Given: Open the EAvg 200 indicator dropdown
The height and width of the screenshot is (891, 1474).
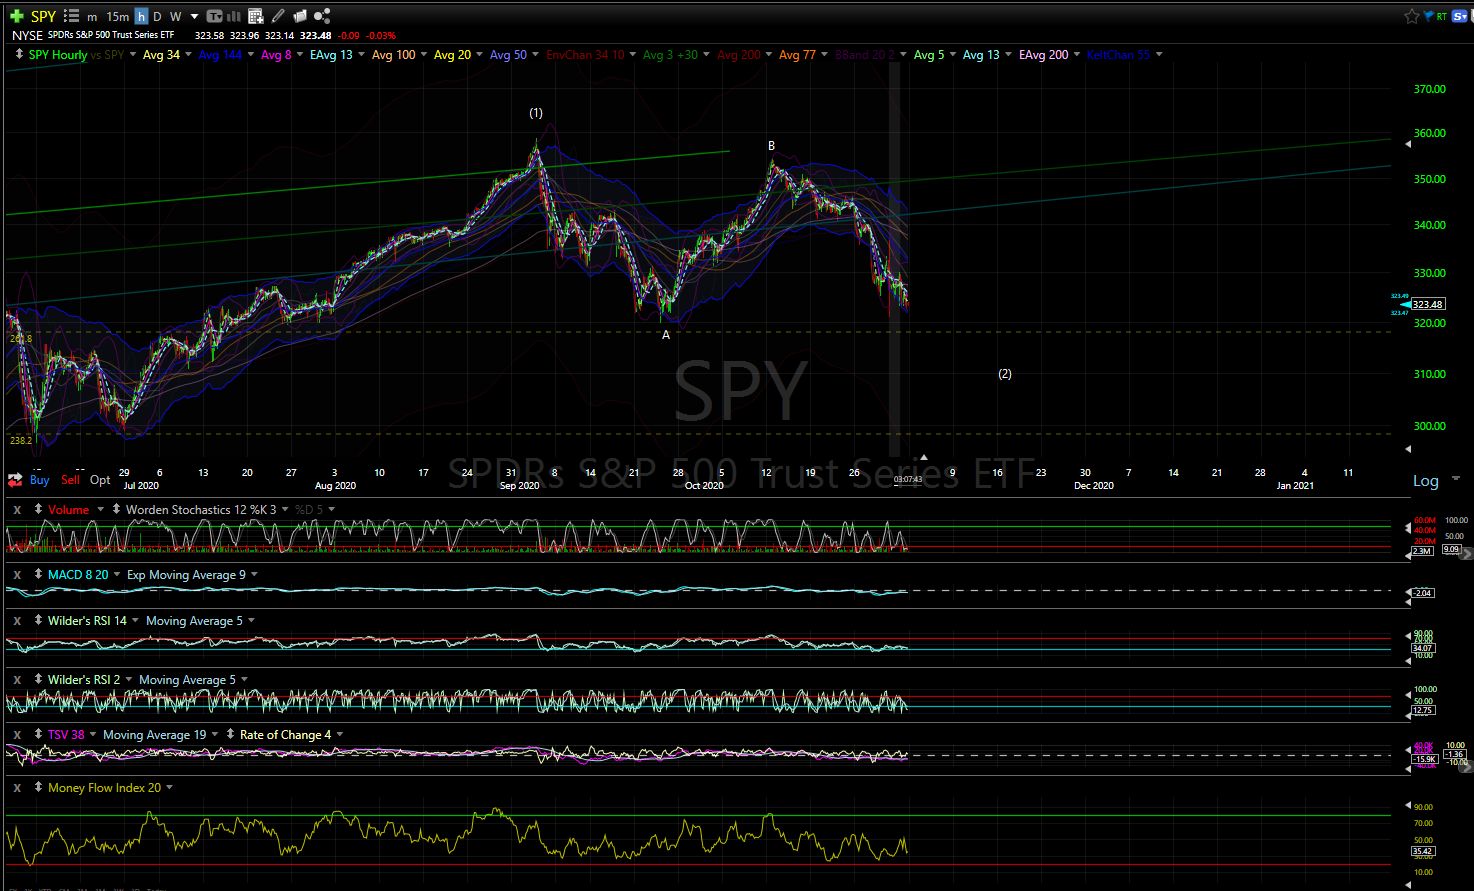Looking at the screenshot, I should click(x=1076, y=55).
